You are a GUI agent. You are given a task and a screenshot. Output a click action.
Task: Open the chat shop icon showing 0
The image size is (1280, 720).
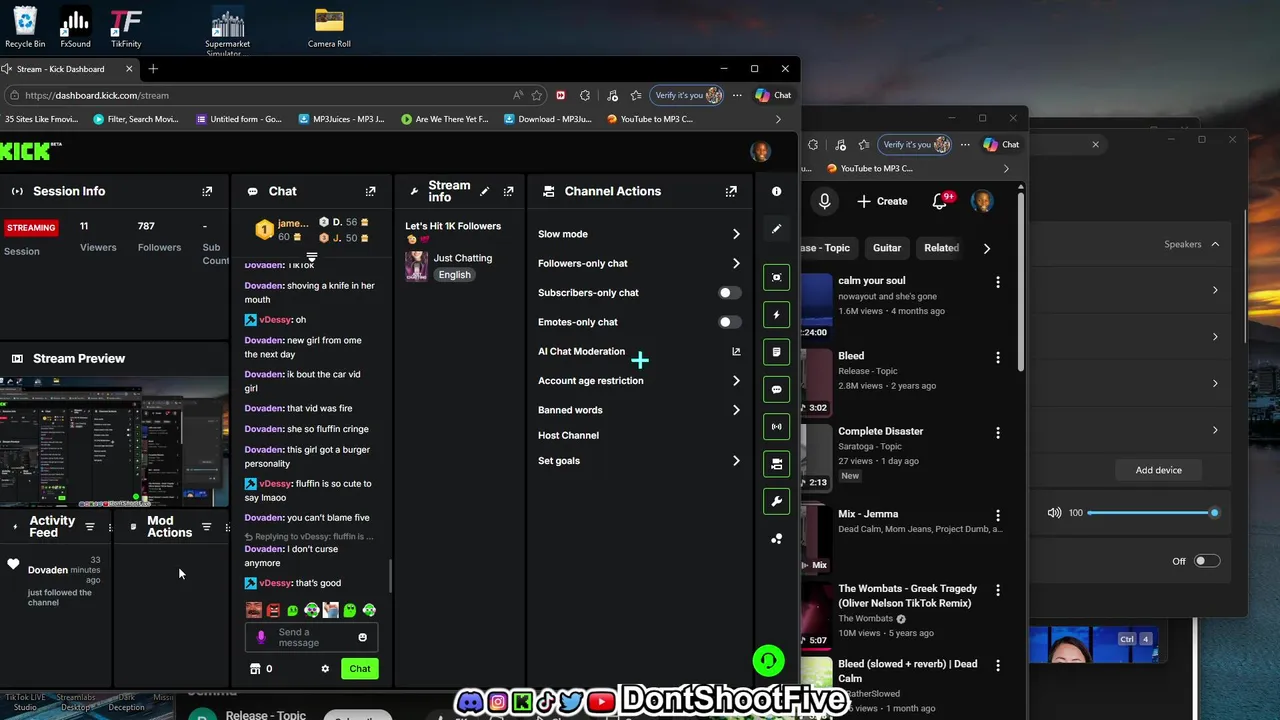tap(260, 669)
